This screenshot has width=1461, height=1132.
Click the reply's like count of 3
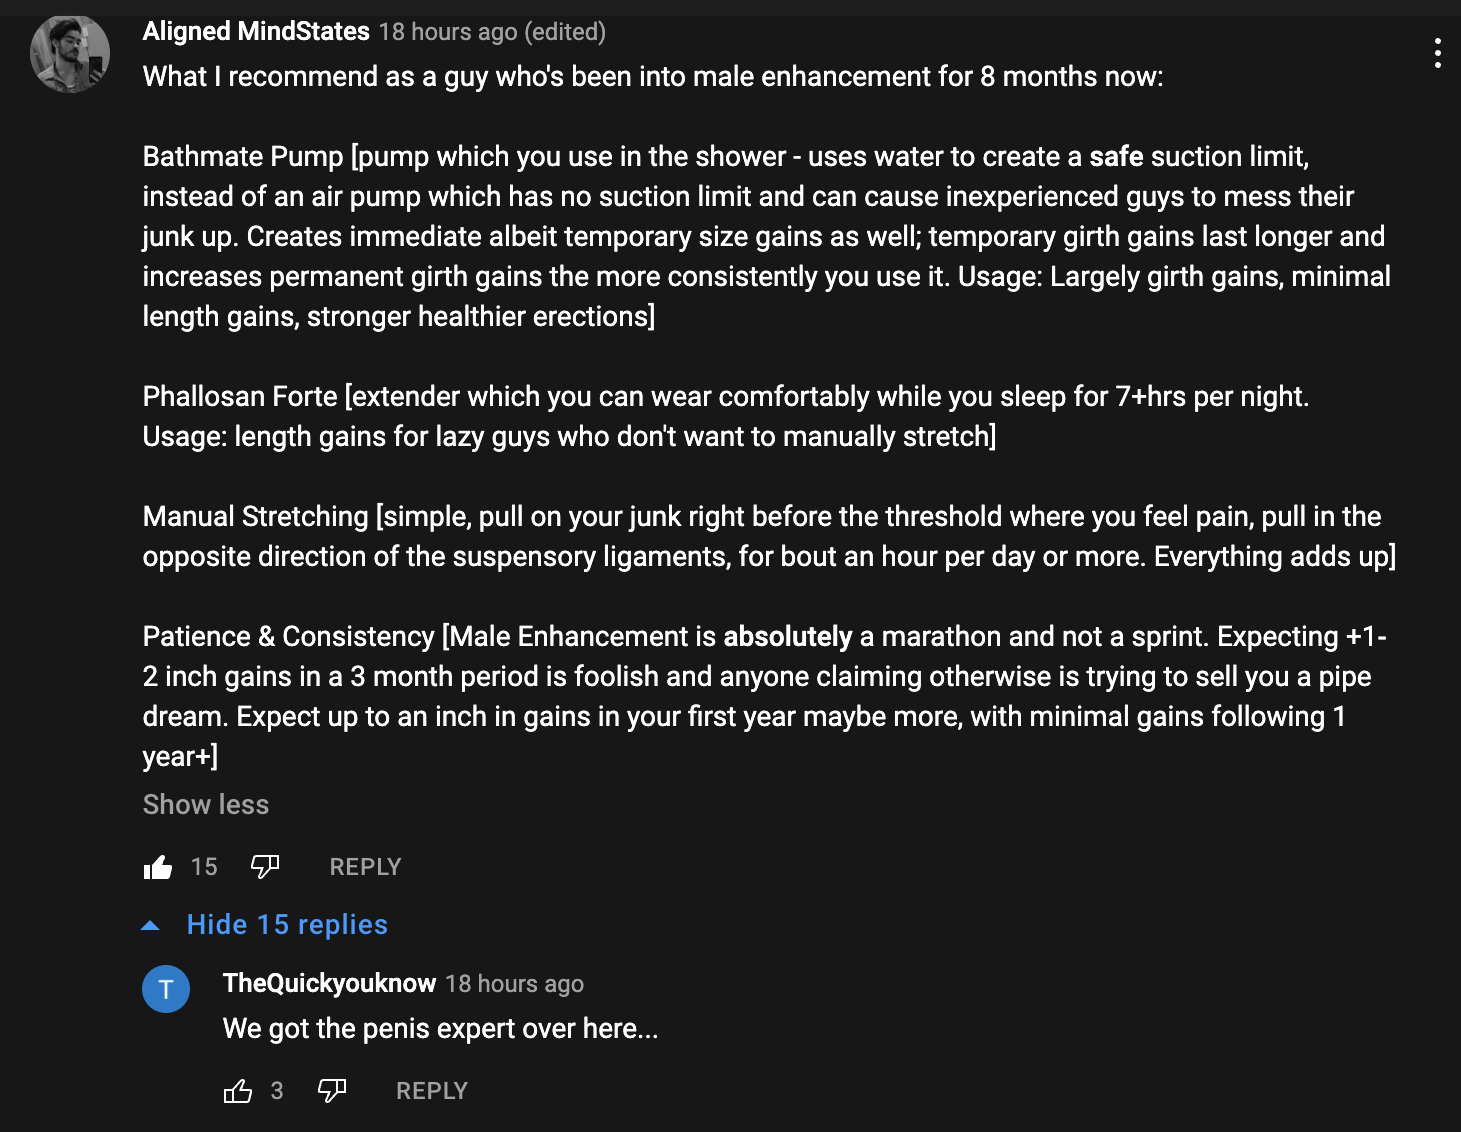point(277,1091)
